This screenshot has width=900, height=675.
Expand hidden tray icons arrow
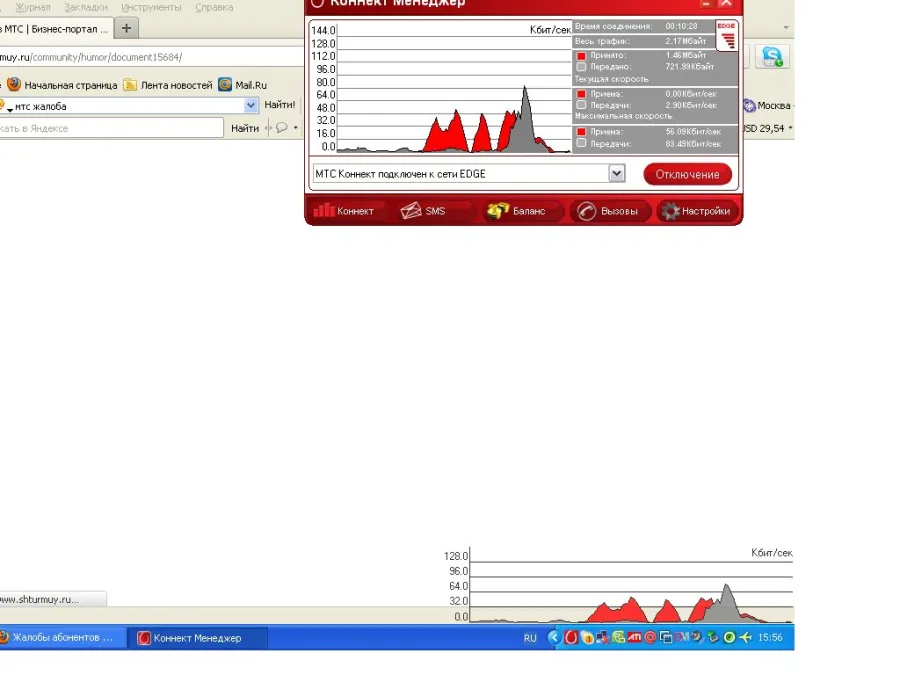(x=554, y=637)
